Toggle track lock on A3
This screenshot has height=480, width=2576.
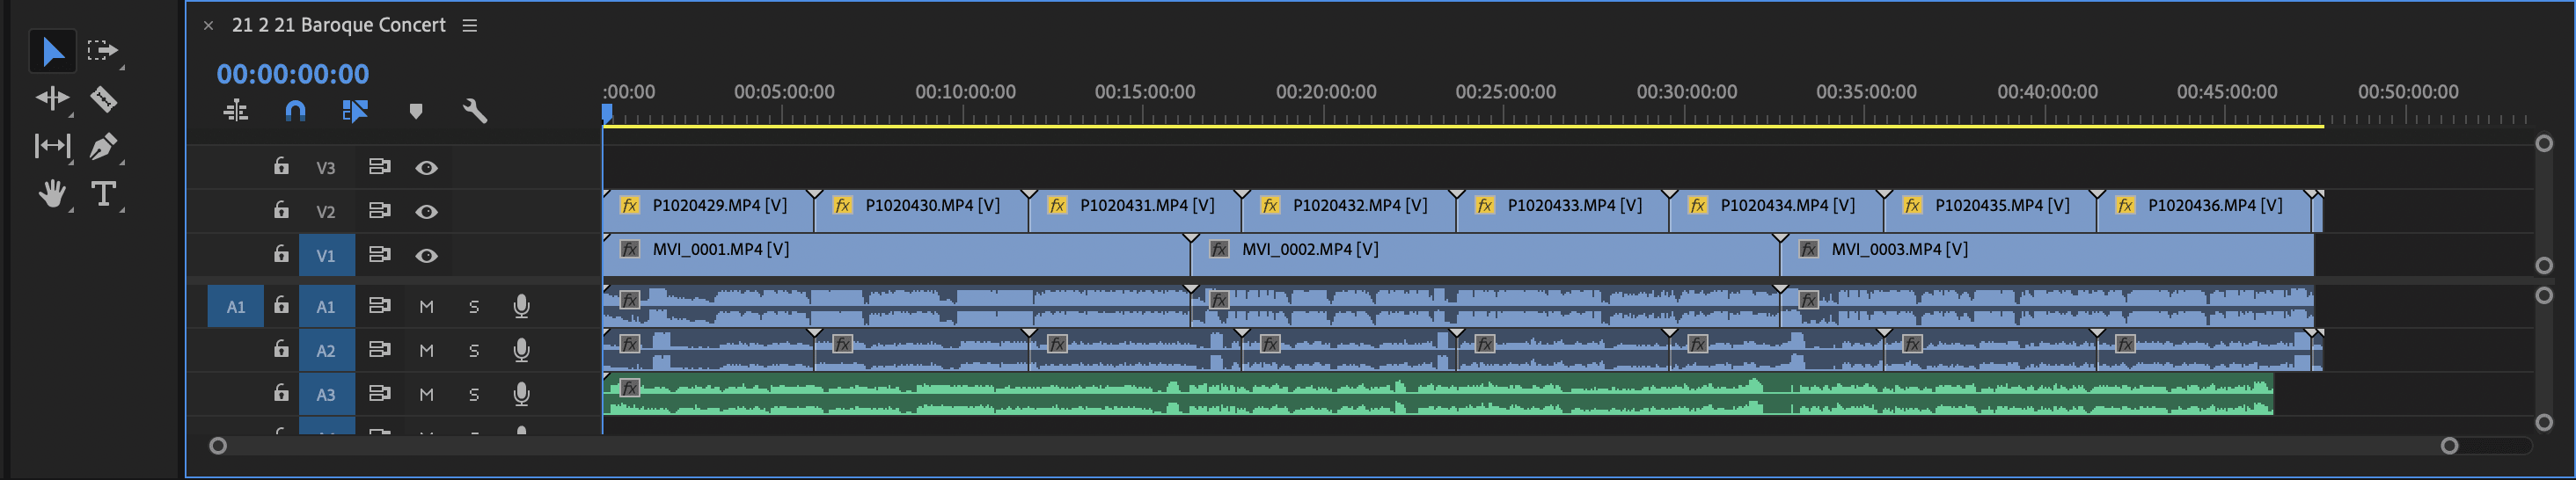pyautogui.click(x=281, y=393)
